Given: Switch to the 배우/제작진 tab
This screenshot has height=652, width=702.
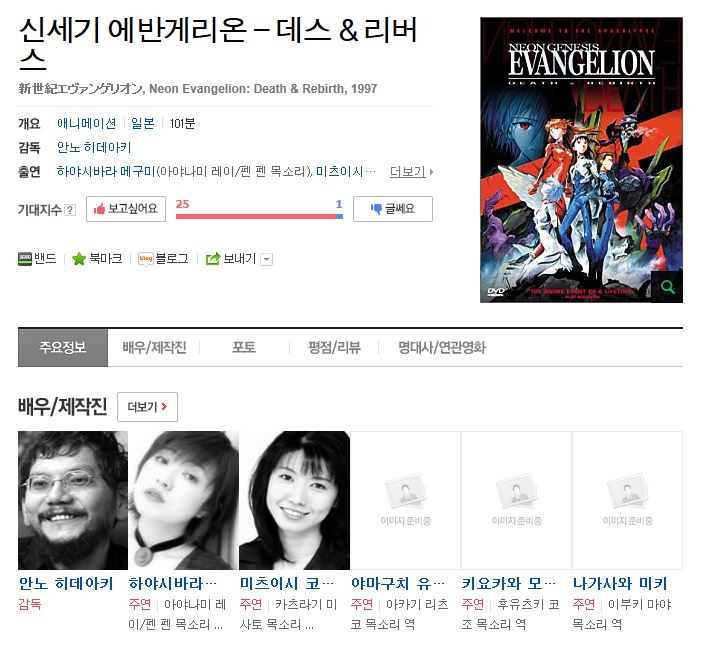Looking at the screenshot, I should [154, 347].
